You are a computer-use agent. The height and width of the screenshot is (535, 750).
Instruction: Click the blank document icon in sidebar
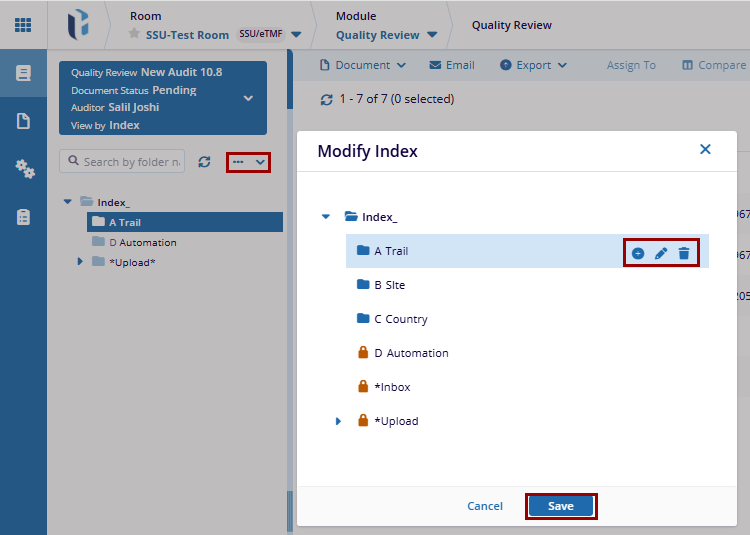click(x=24, y=121)
